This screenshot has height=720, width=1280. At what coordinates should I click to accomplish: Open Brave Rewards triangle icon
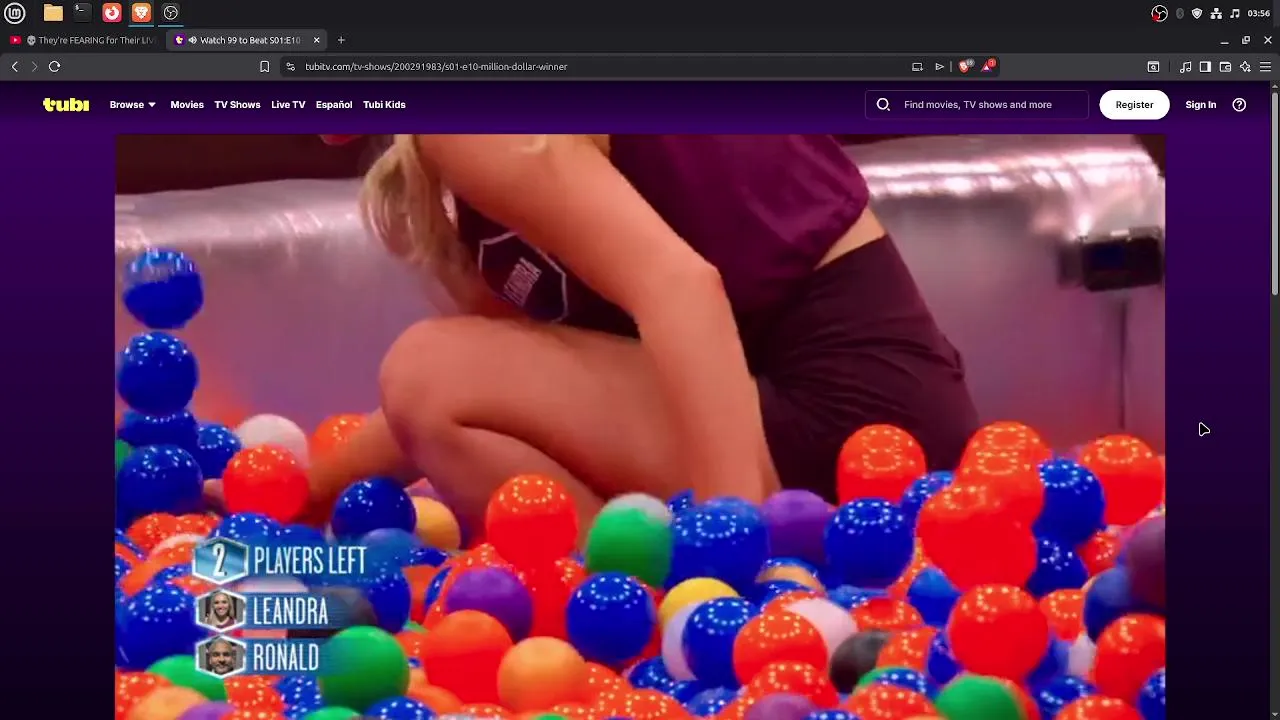[988, 66]
